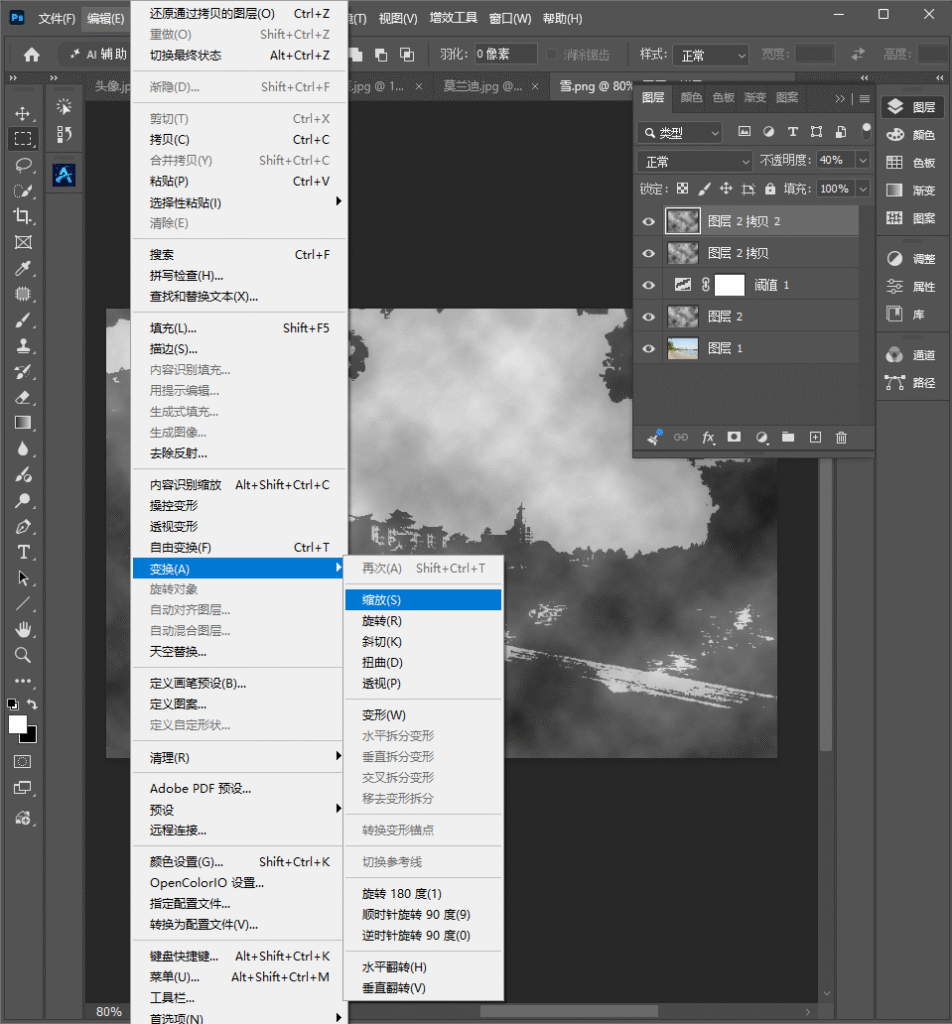Viewport: 952px width, 1024px height.
Task: Select the Eraser tool
Action: (x=23, y=397)
